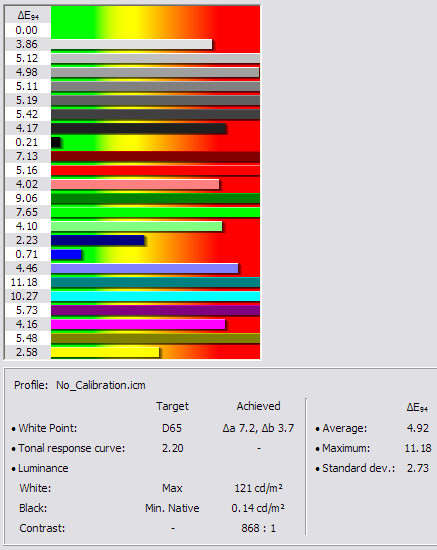This screenshot has width=437, height=550.
Task: Select the yellow bar beside 2.58
Action: (105, 352)
